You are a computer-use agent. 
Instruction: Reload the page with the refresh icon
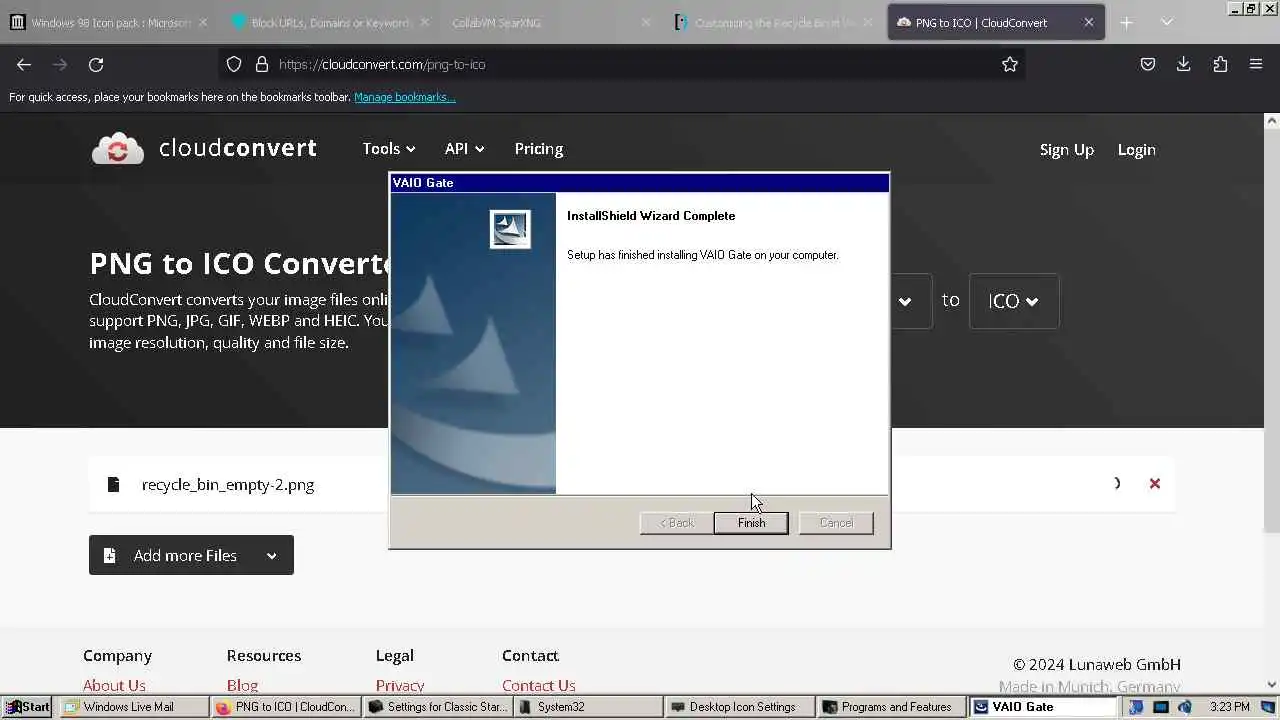tap(96, 64)
